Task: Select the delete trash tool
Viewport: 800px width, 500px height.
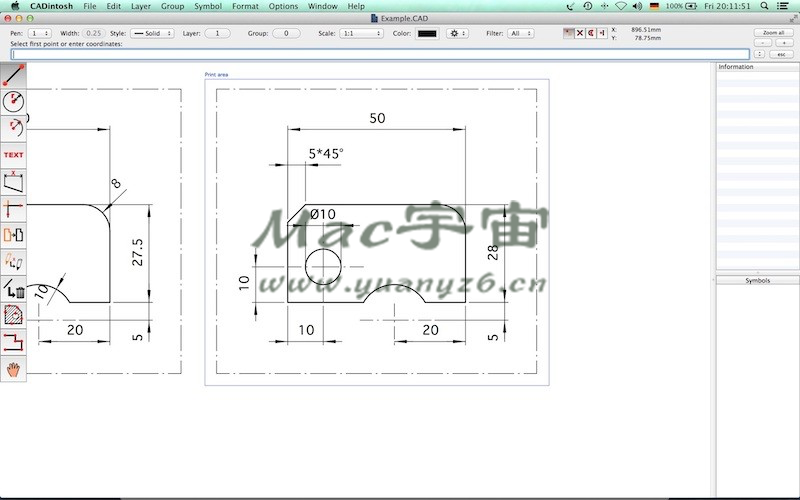Action: click(x=13, y=289)
